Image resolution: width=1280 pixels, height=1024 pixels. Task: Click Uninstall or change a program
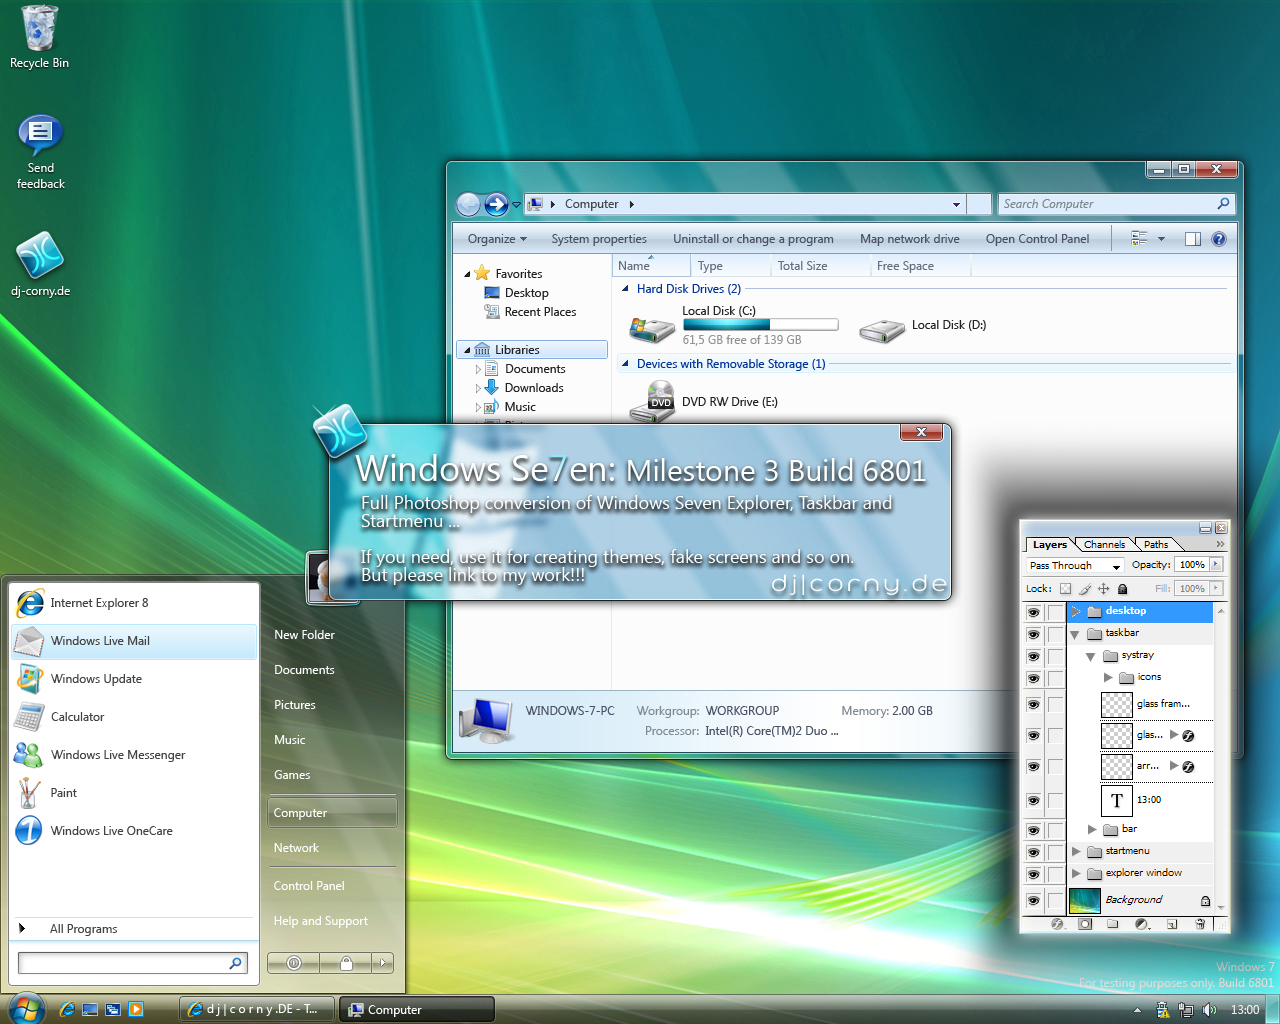point(753,239)
